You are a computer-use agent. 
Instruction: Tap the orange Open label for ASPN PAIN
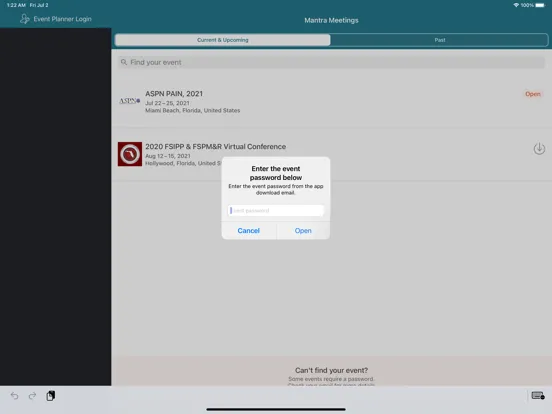[533, 94]
